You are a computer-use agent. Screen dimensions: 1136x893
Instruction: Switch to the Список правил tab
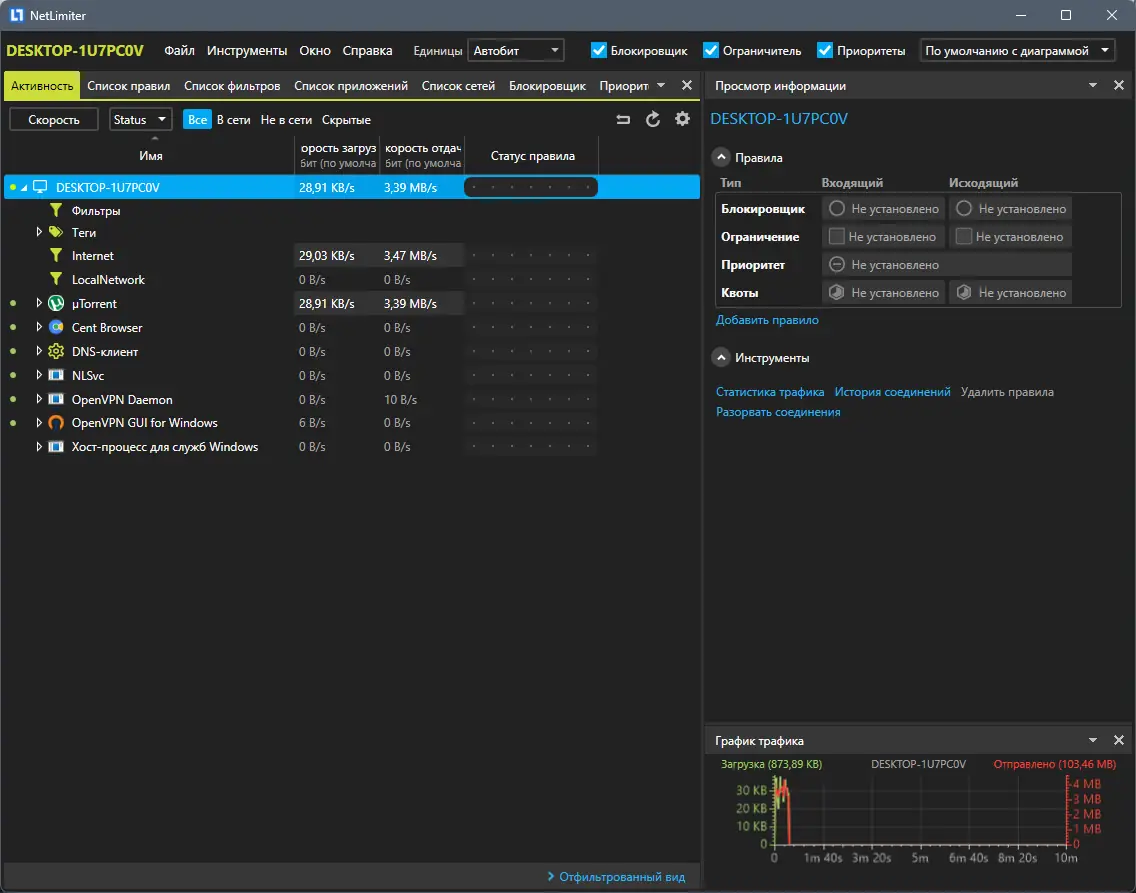click(x=128, y=86)
